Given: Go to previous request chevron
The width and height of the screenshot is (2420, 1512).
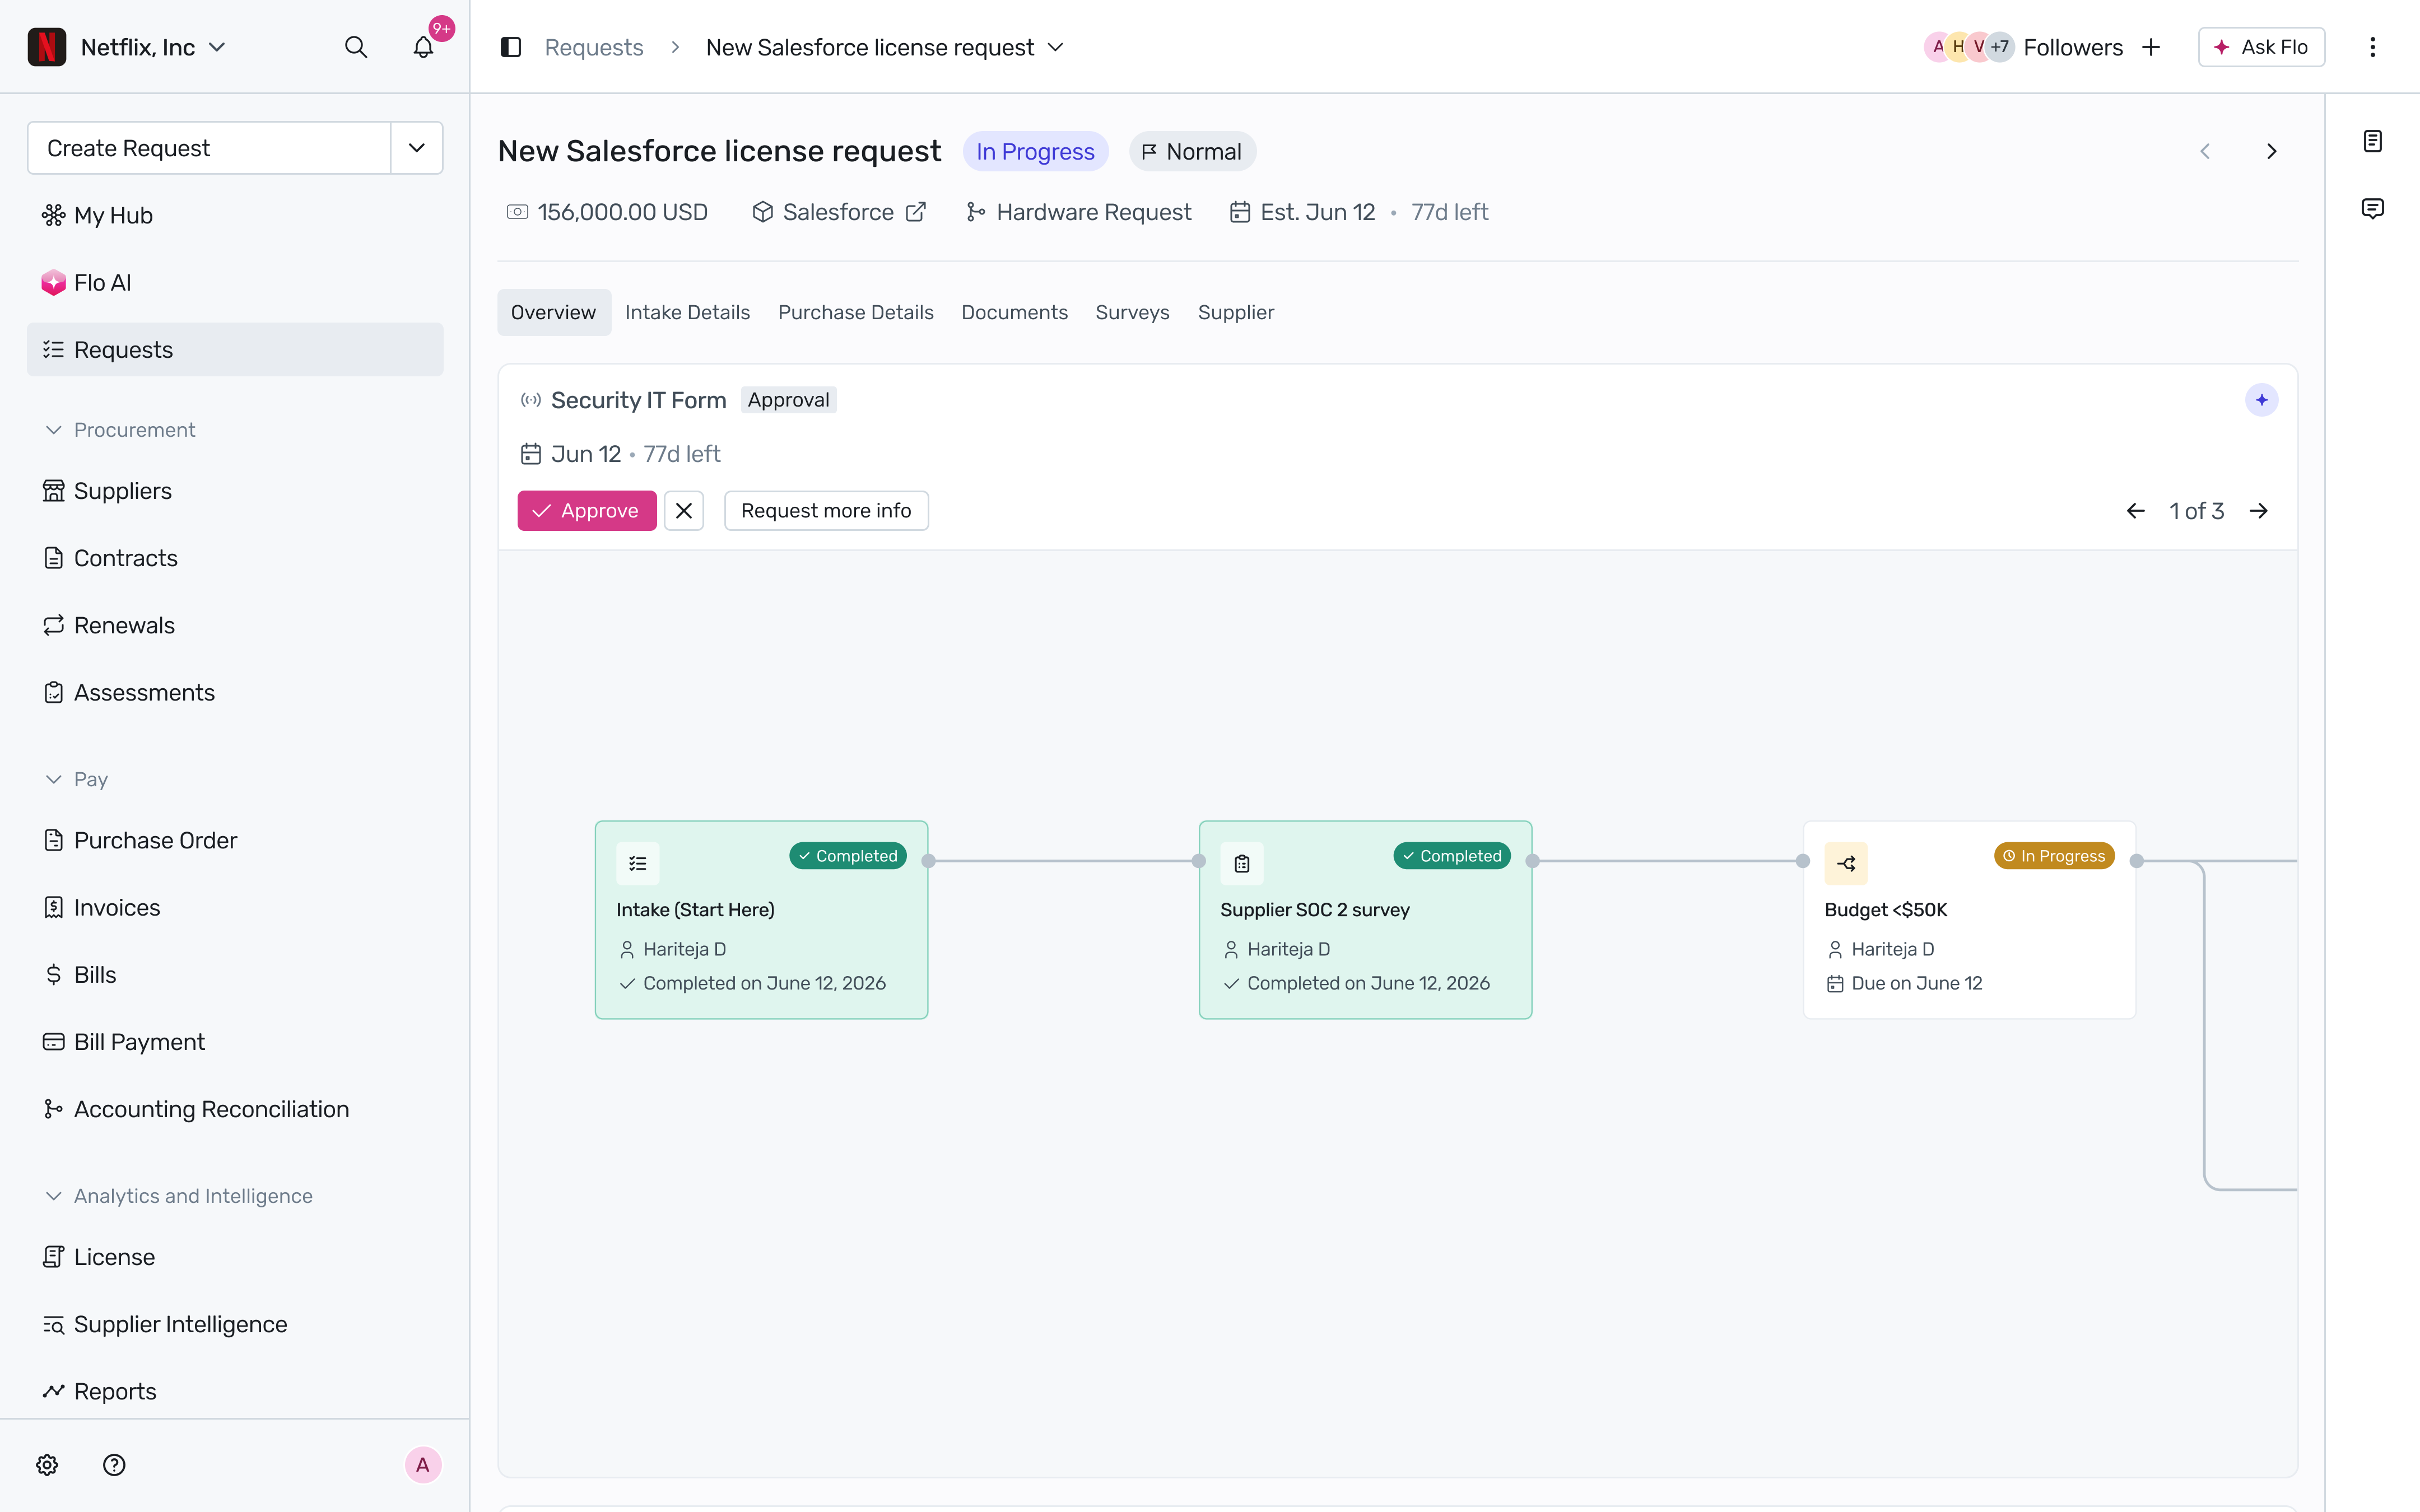Looking at the screenshot, I should coord(2205,151).
